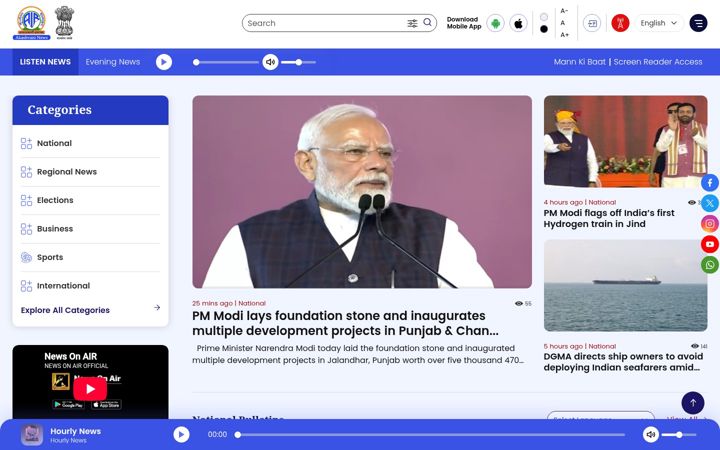The width and height of the screenshot is (720, 450).
Task: Click the red radio tower icon
Action: [x=620, y=23]
